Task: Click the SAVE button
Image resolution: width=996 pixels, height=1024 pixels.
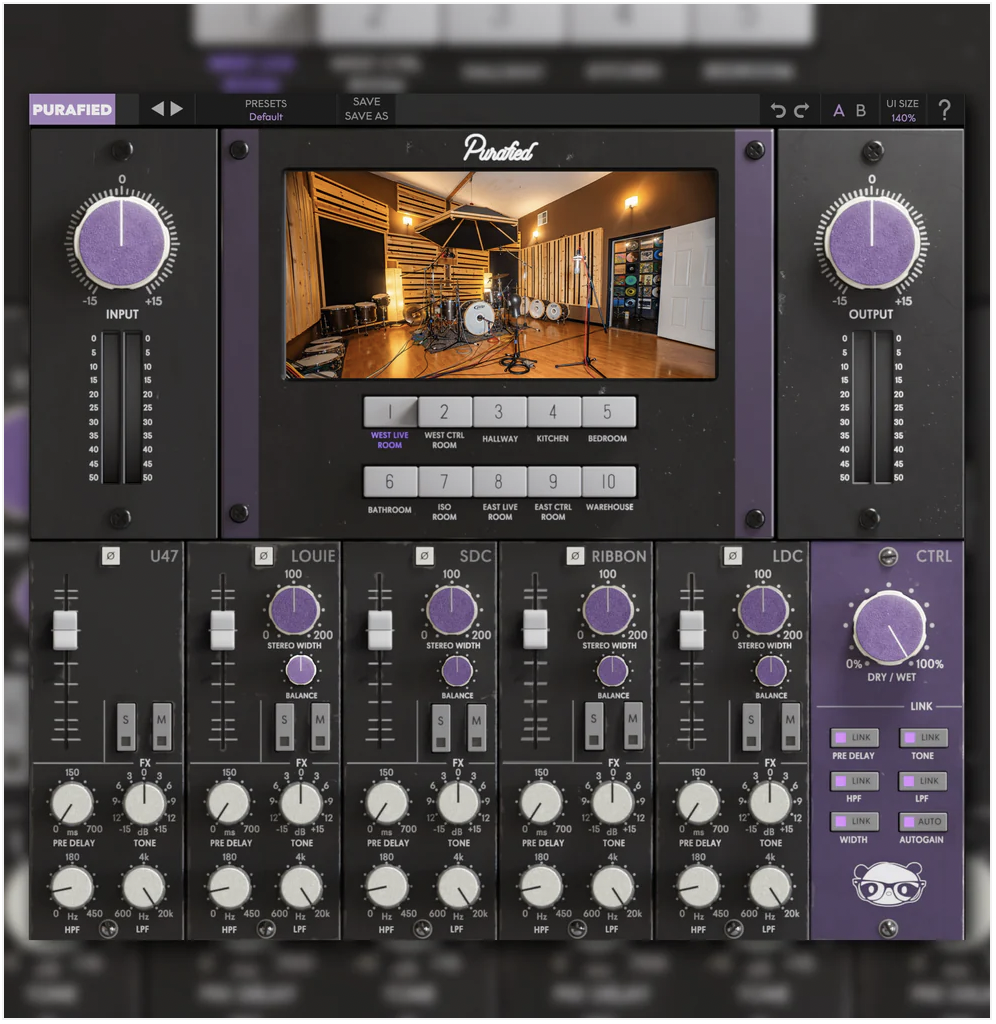Action: point(366,101)
